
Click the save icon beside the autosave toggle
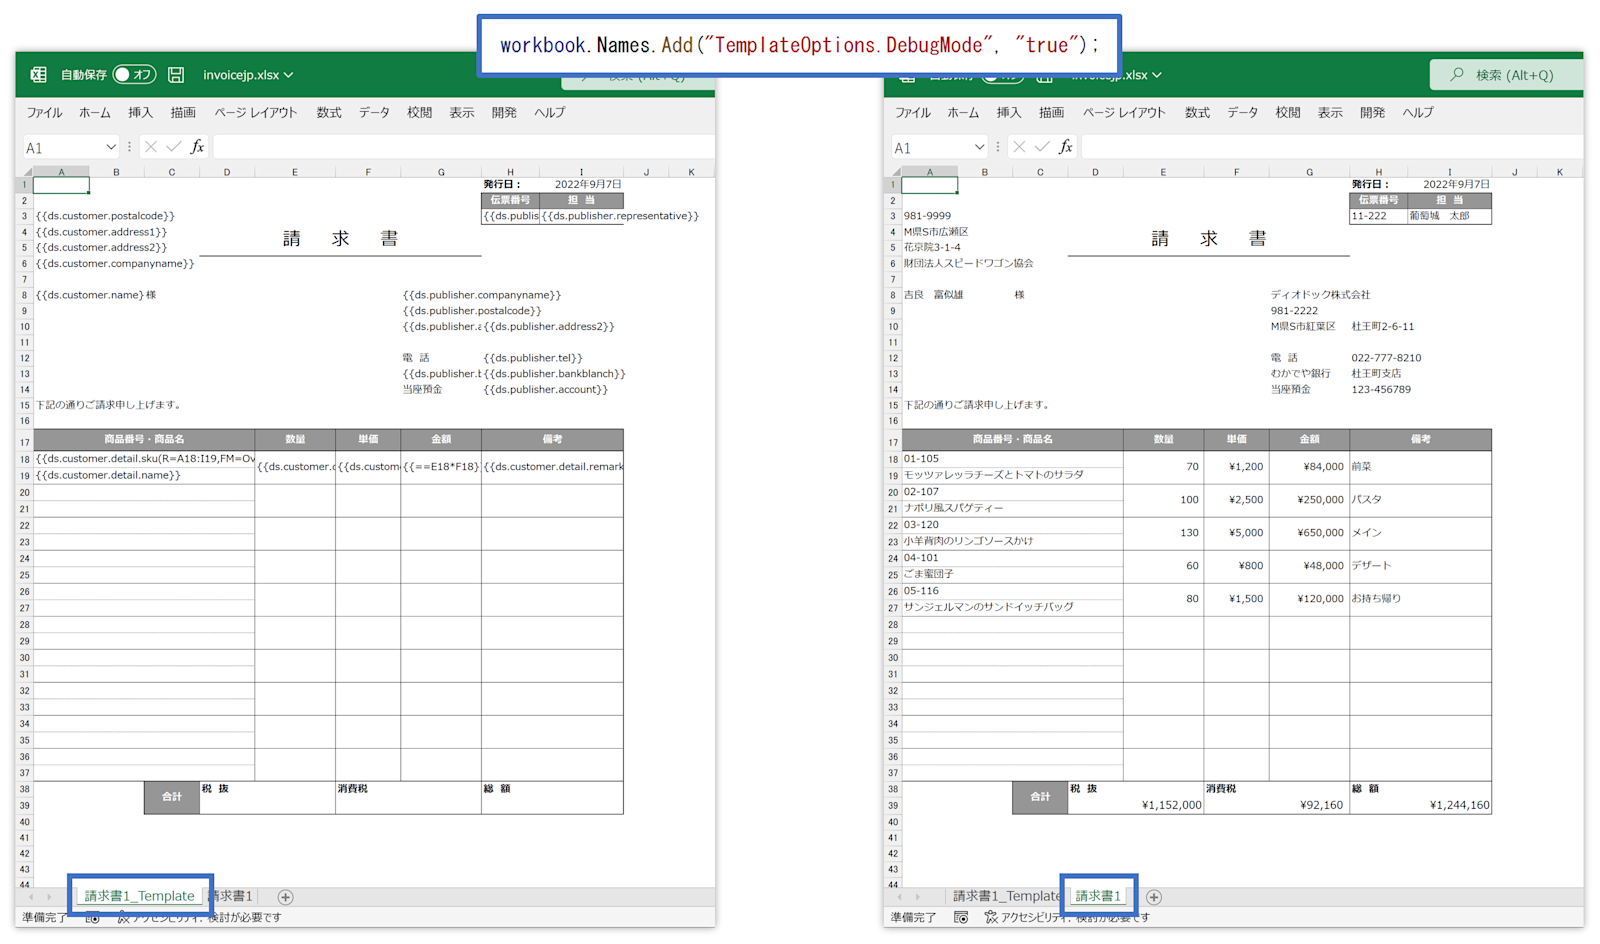coord(176,75)
